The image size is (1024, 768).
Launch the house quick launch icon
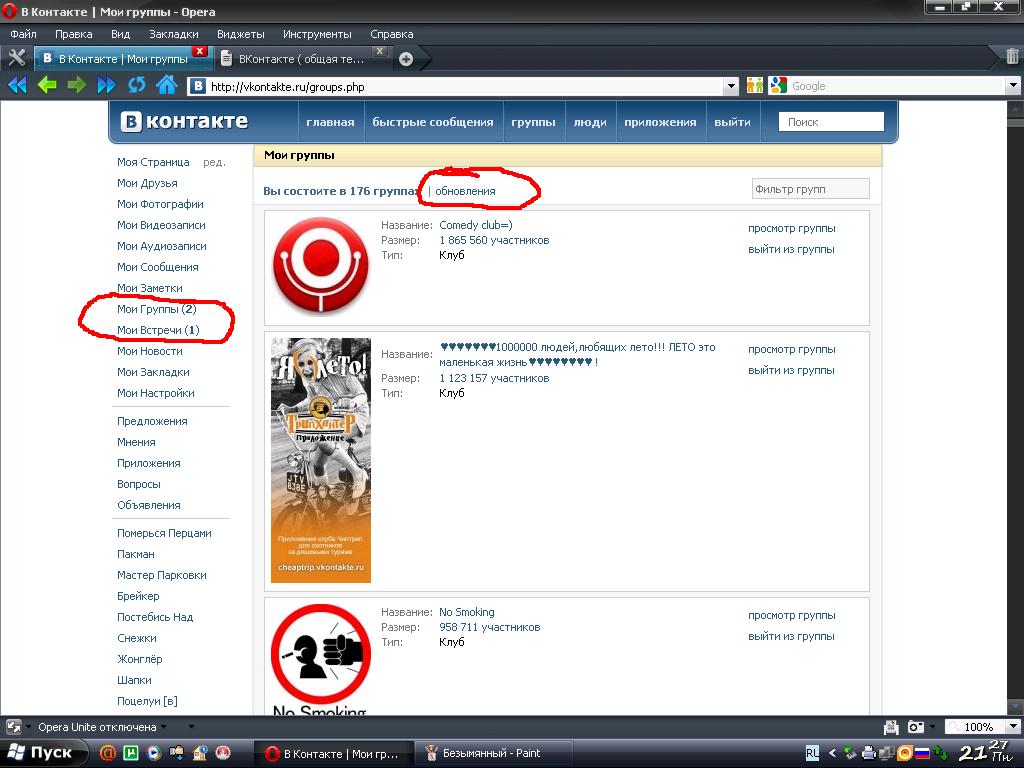pyautogui.click(x=200, y=753)
